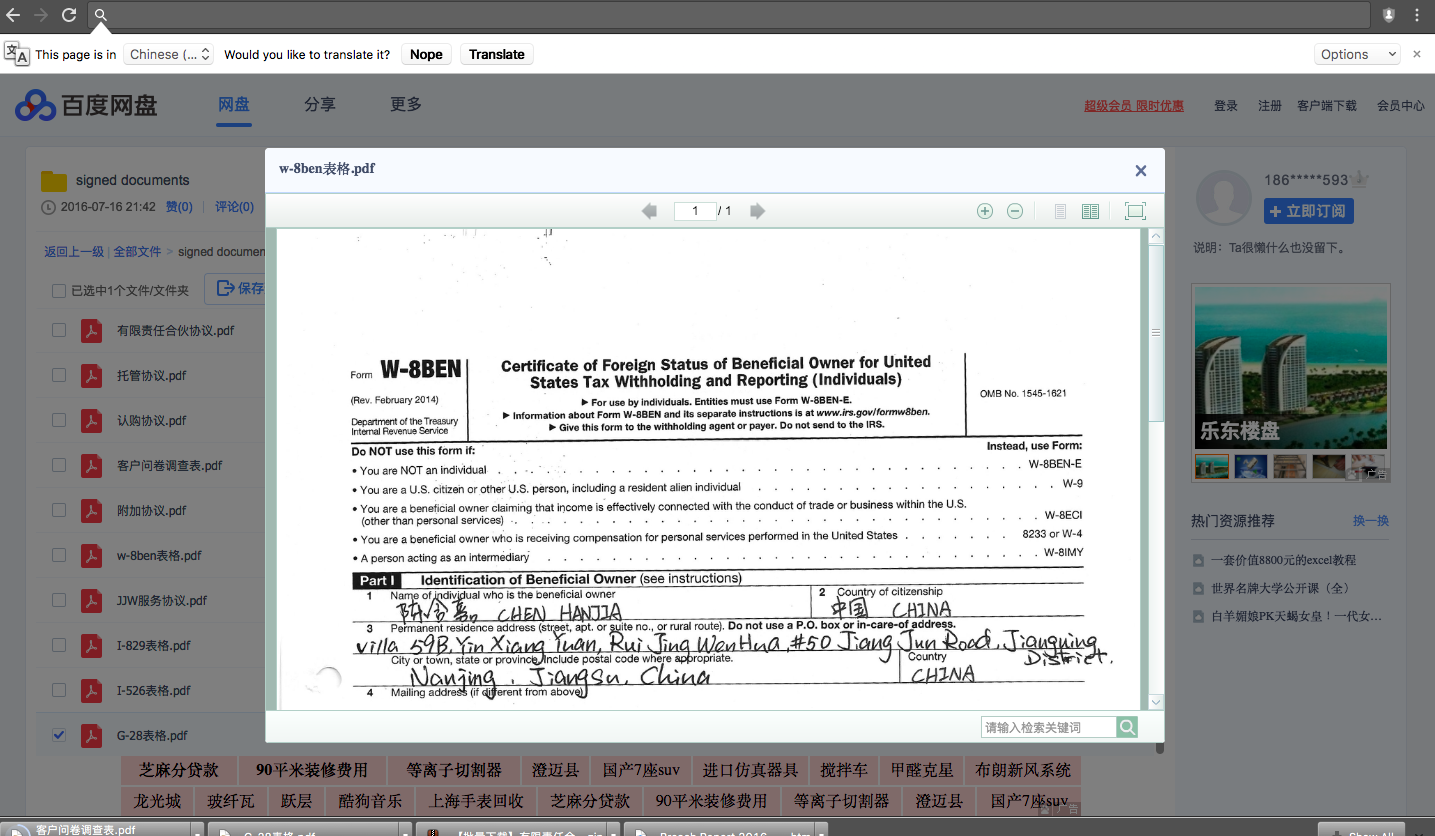Click the PDF icon for I-526表格.pdf
Screen dimensions: 1435x836
[92, 690]
